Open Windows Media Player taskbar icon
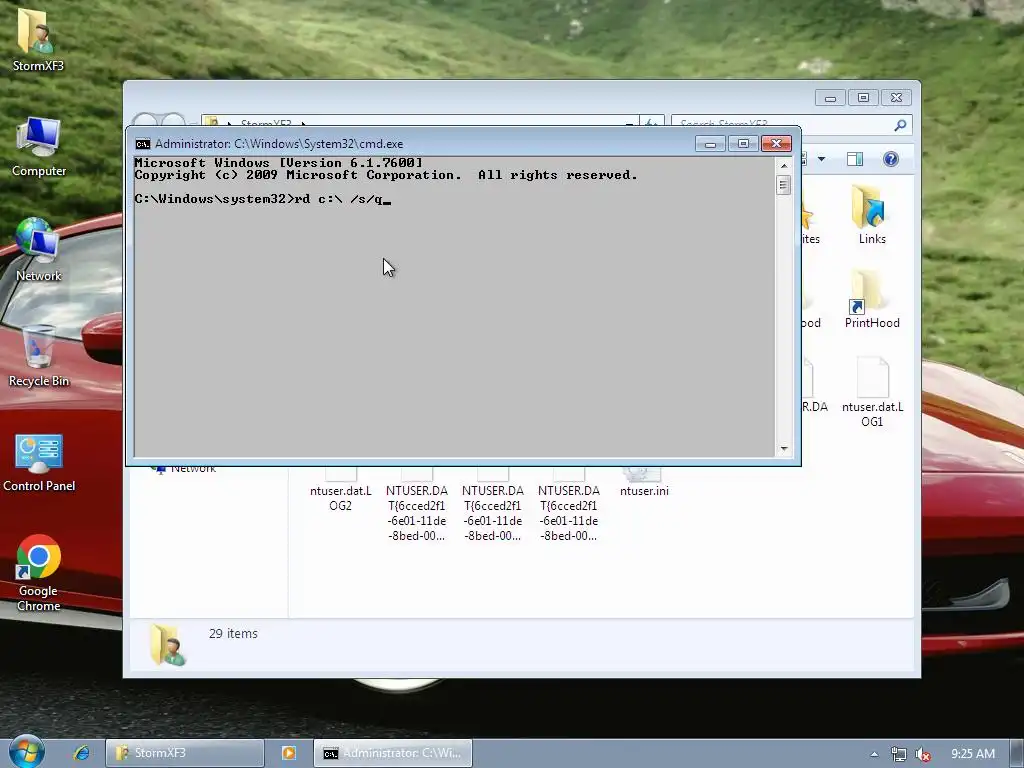 tap(289, 753)
